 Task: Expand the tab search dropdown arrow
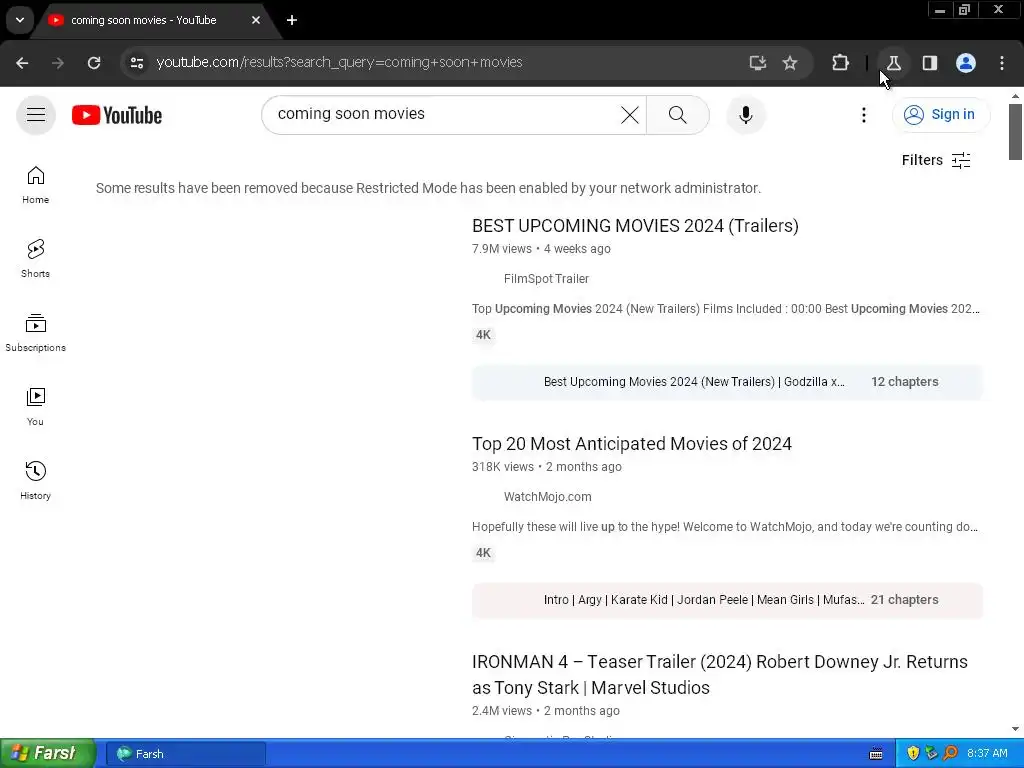click(20, 20)
